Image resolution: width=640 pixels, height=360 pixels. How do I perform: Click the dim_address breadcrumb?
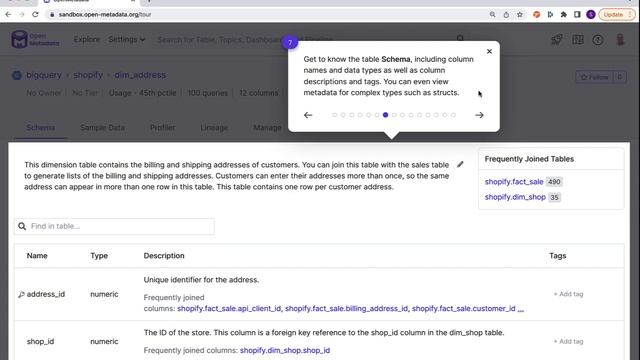tap(140, 75)
